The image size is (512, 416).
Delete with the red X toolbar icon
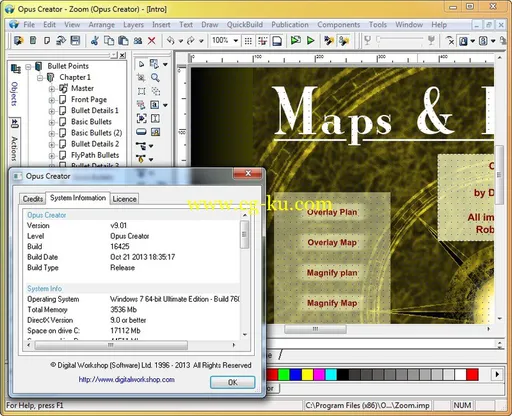coord(152,41)
